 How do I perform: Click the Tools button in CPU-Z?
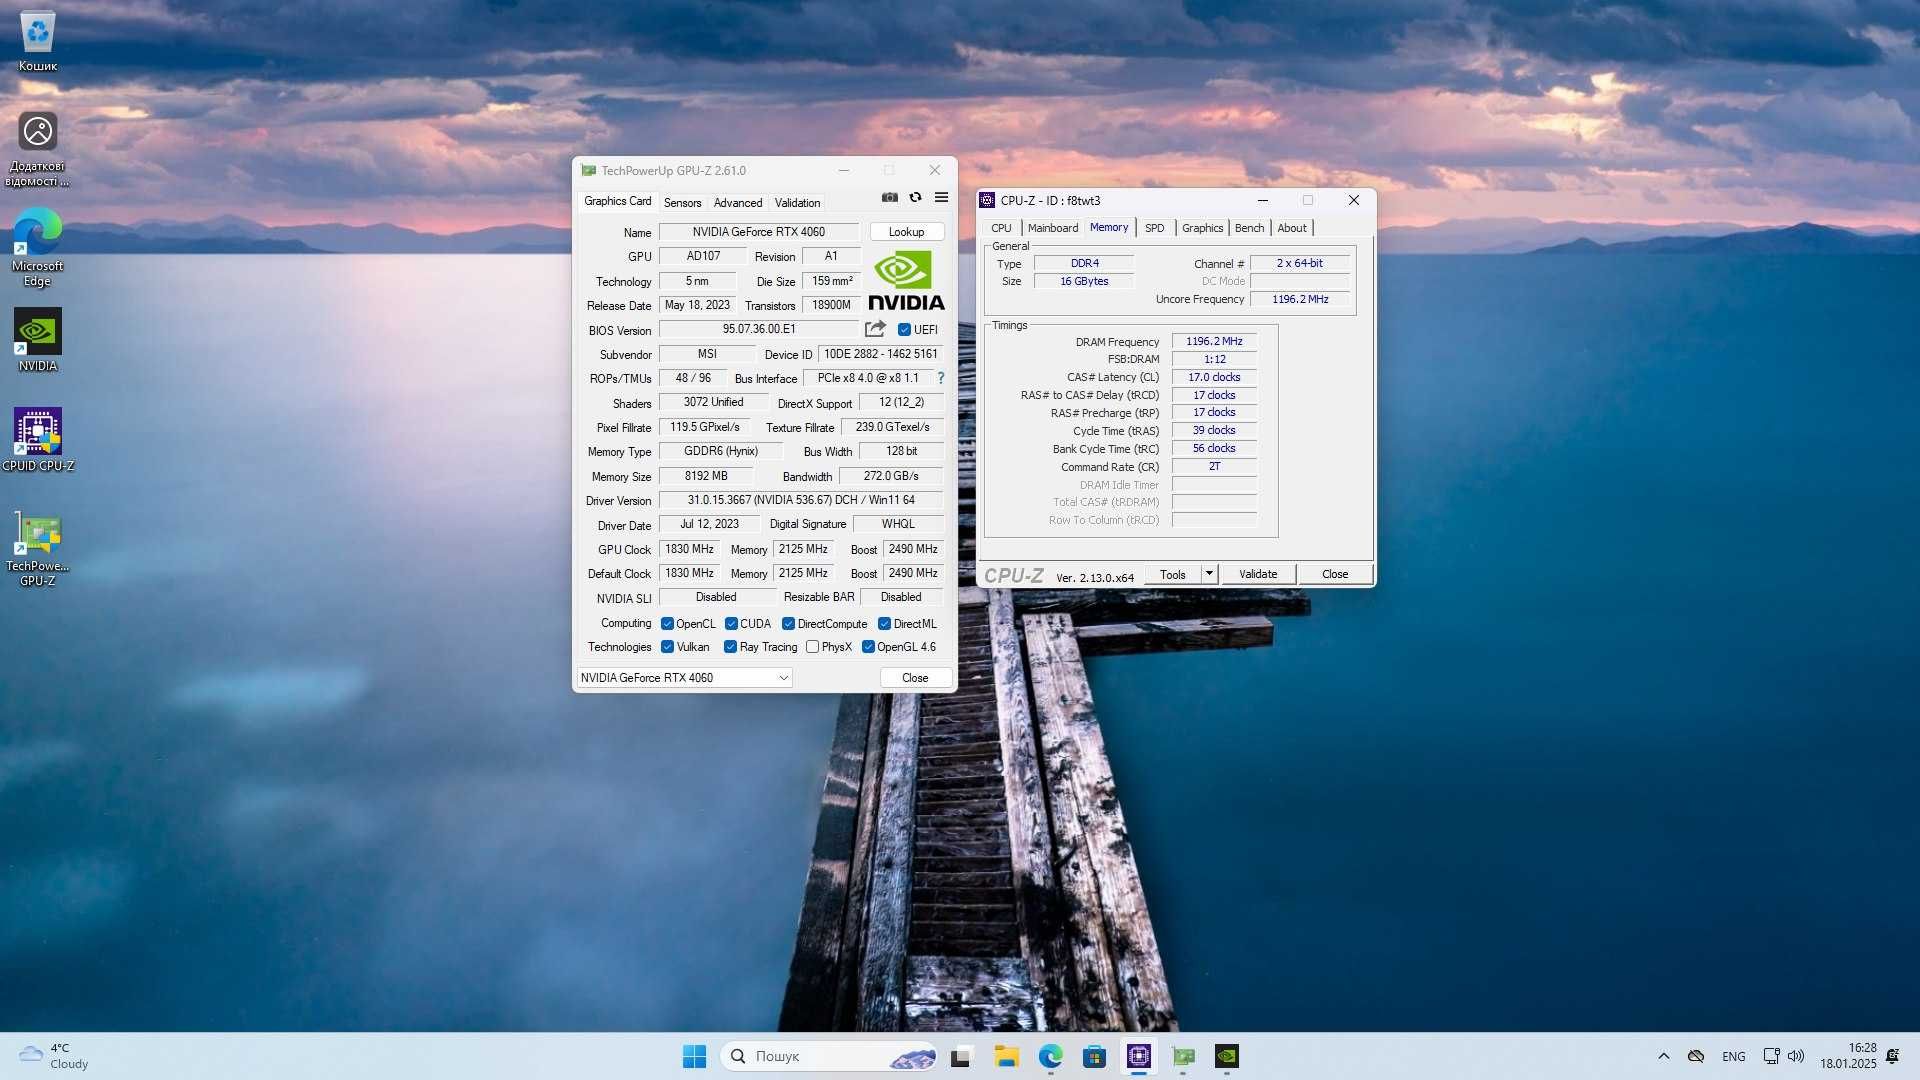click(x=1173, y=574)
